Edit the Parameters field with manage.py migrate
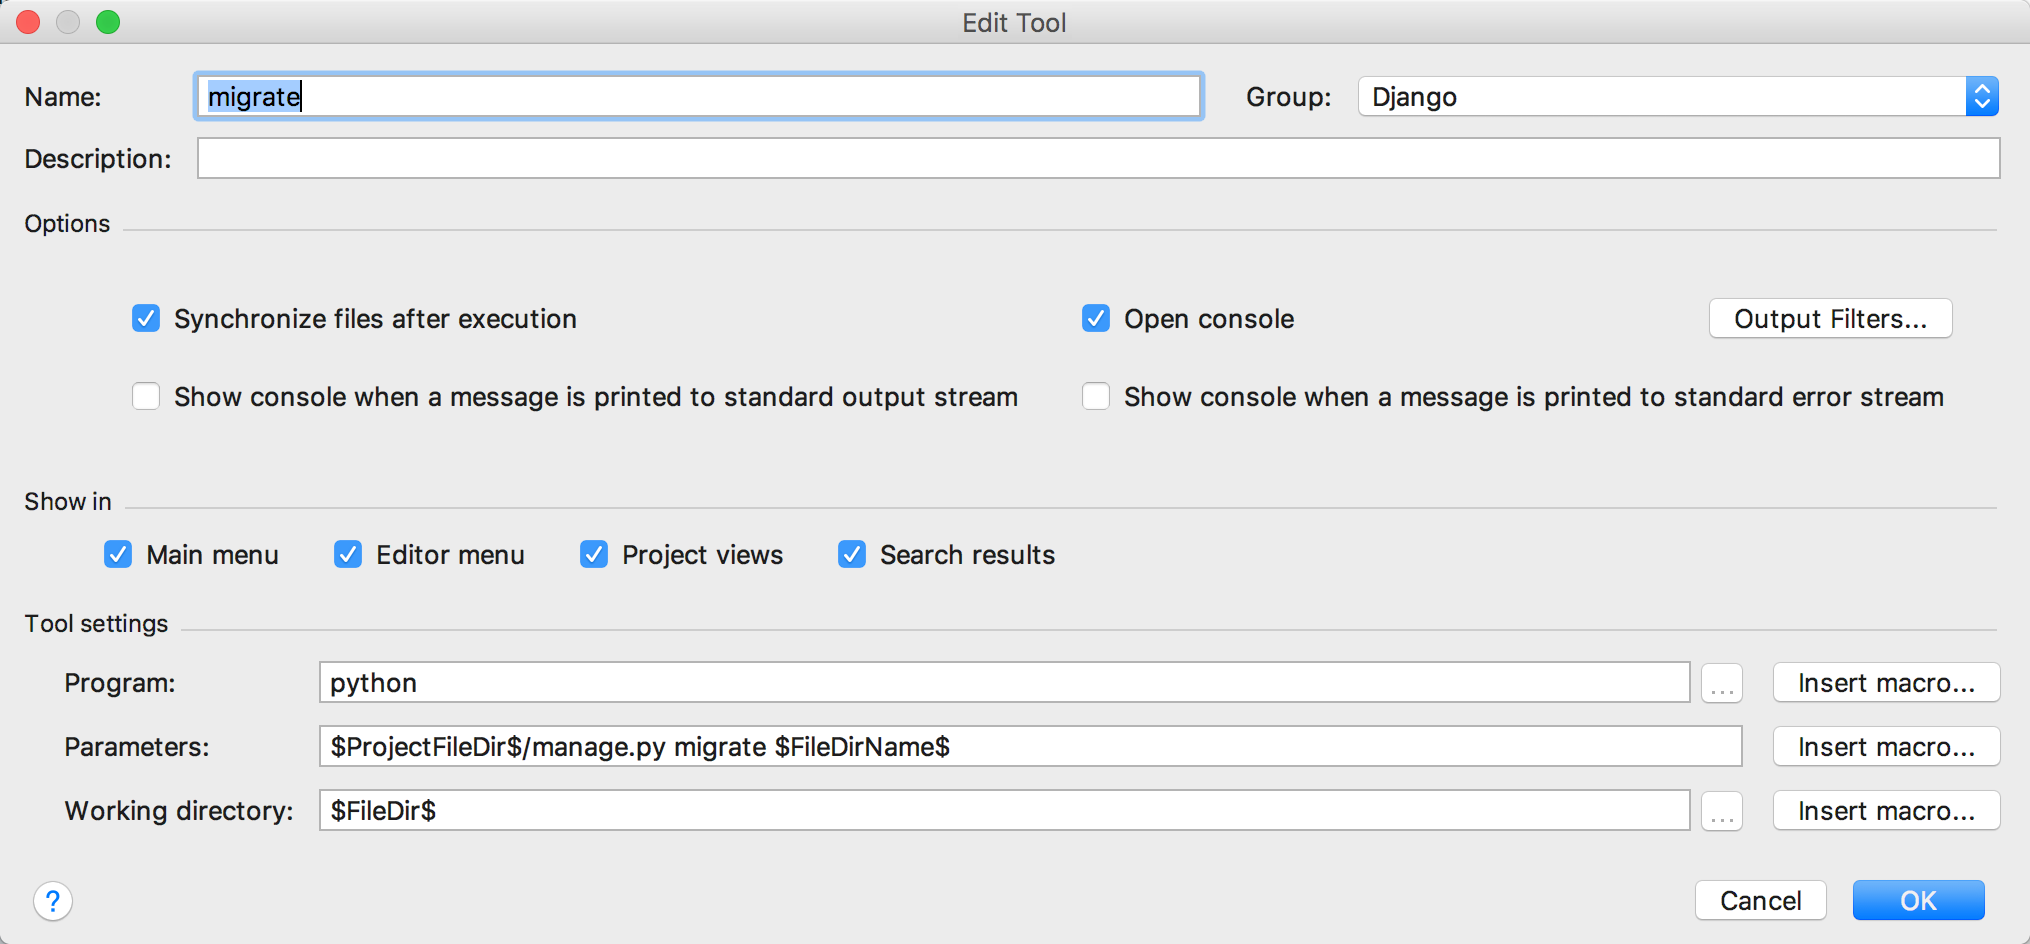The height and width of the screenshot is (944, 2030). (1030, 747)
